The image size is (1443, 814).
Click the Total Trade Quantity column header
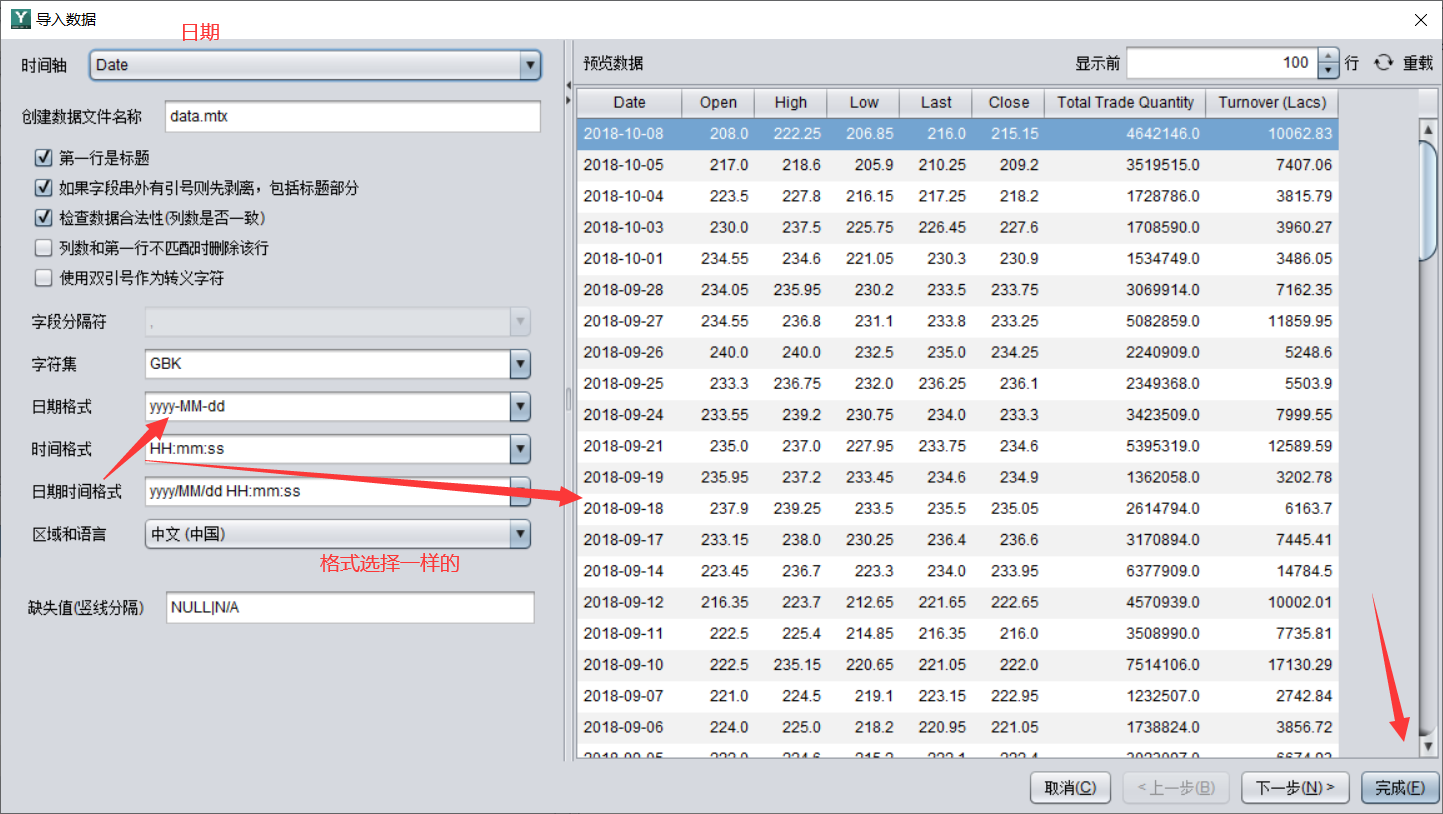tap(1125, 102)
